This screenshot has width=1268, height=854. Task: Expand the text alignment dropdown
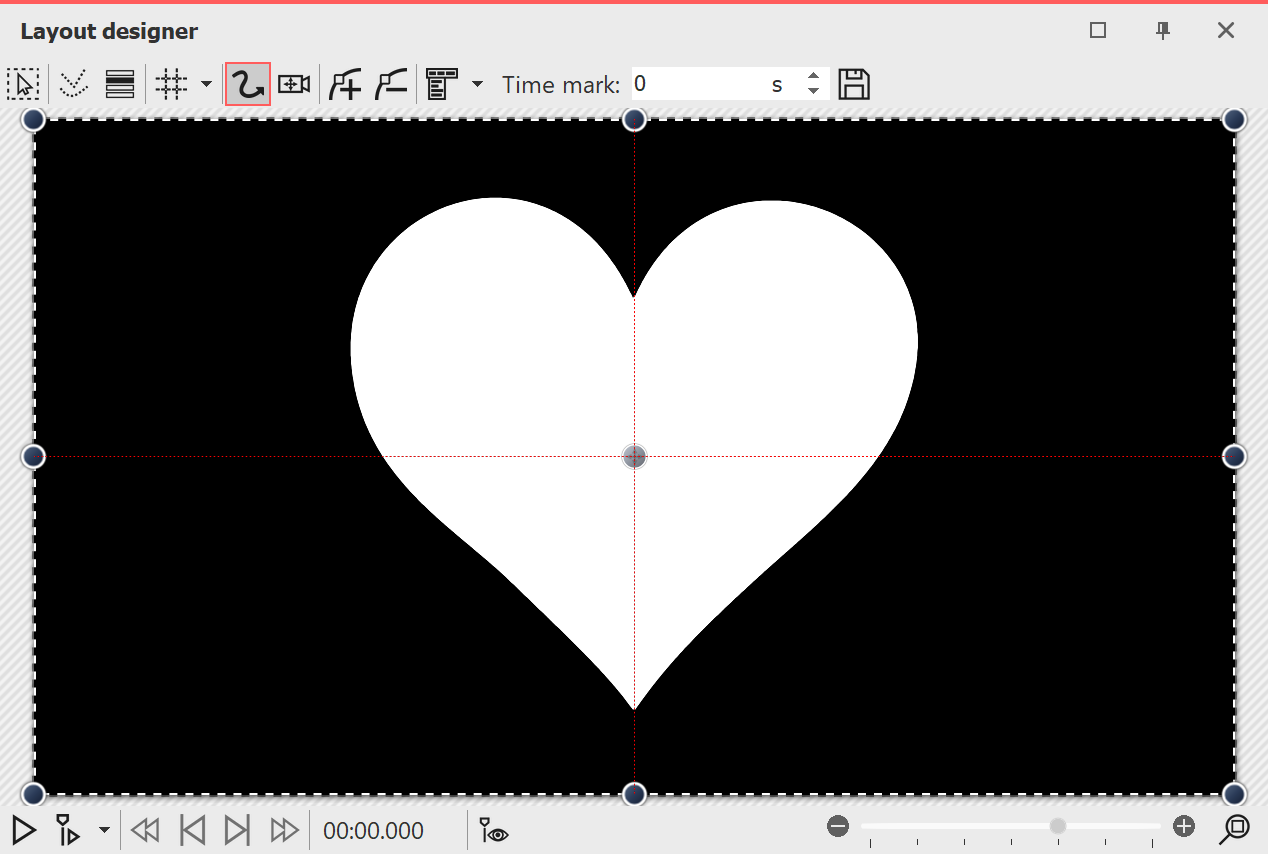tap(477, 84)
